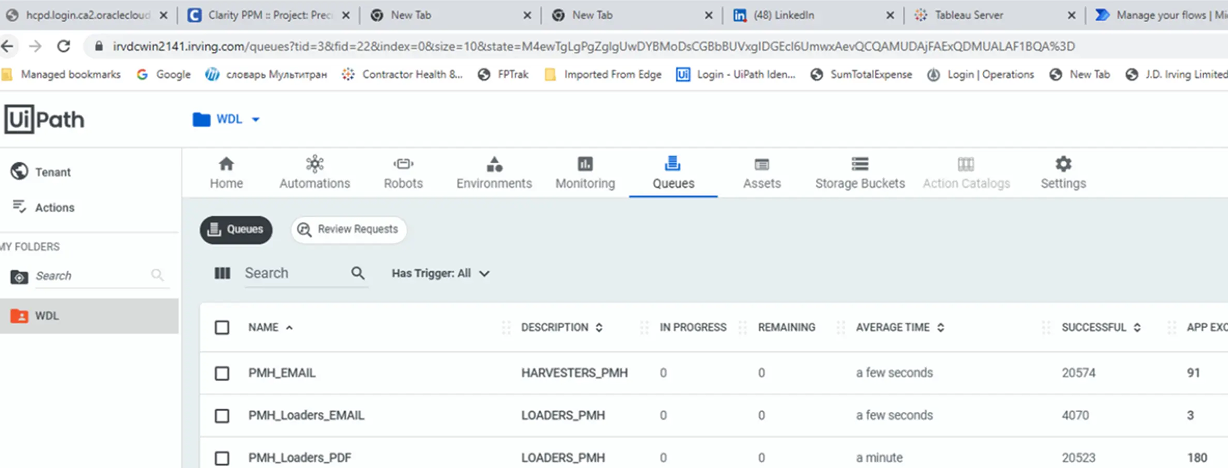This screenshot has width=1228, height=468.
Task: Open the Has Trigger filter dropdown
Action: [440, 273]
